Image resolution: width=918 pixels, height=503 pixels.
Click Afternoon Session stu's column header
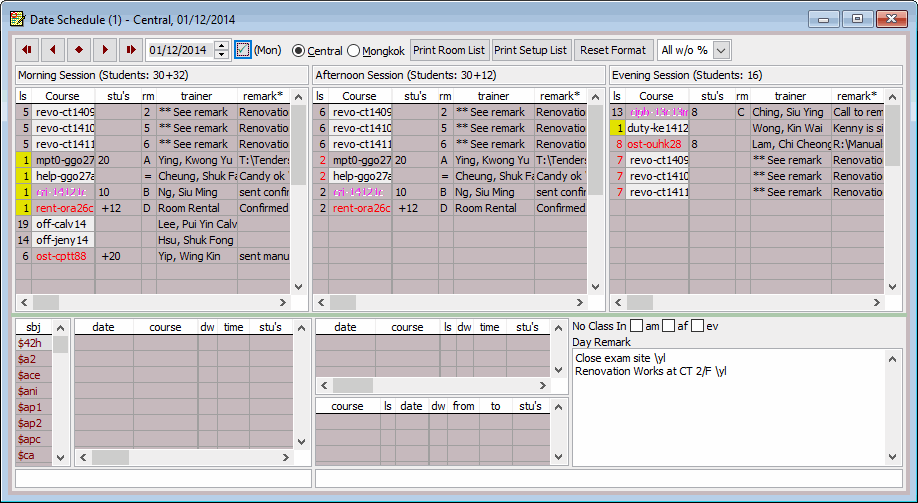[415, 96]
